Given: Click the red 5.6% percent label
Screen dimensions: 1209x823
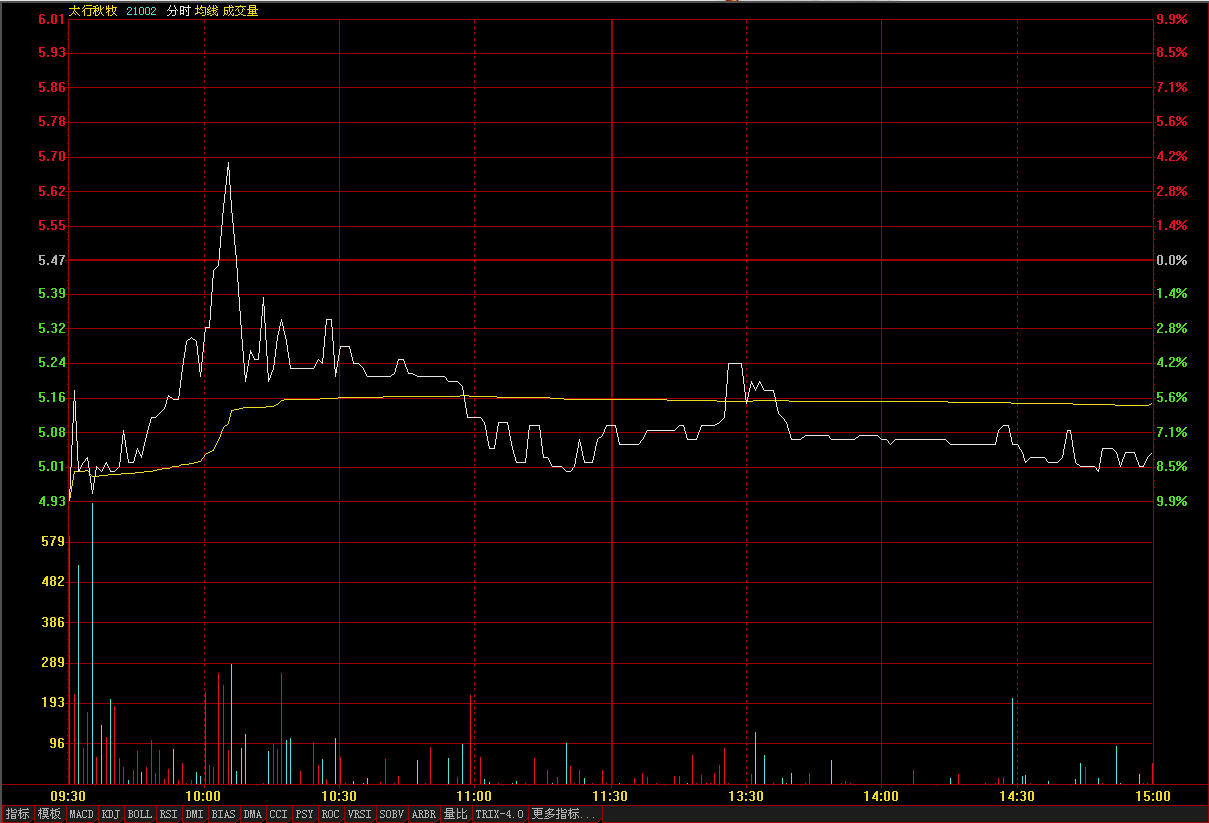Looking at the screenshot, I should 1171,121.
